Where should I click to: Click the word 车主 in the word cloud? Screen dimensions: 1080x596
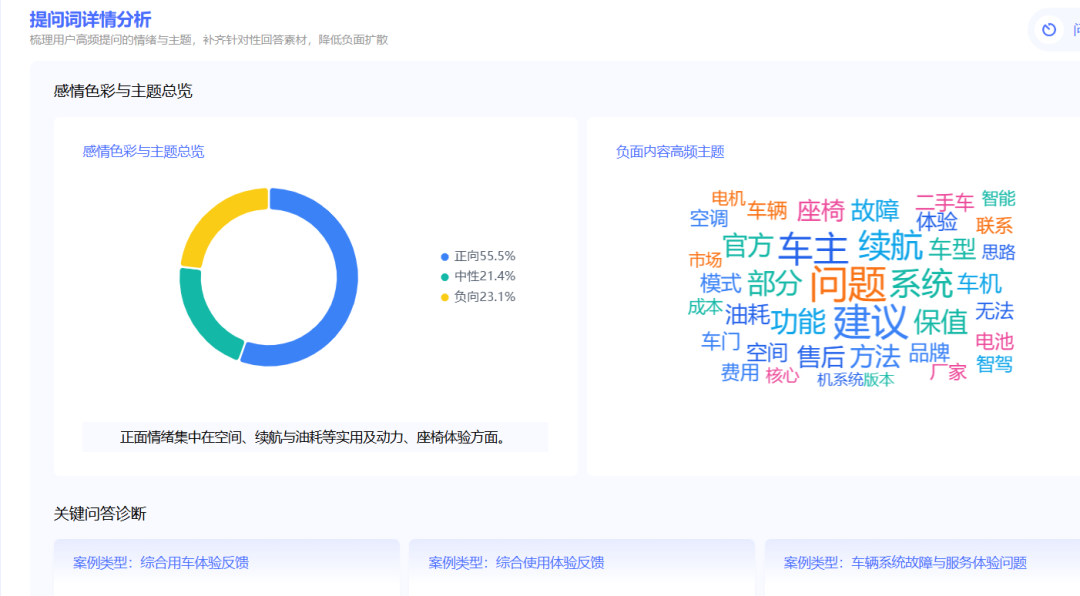click(813, 248)
